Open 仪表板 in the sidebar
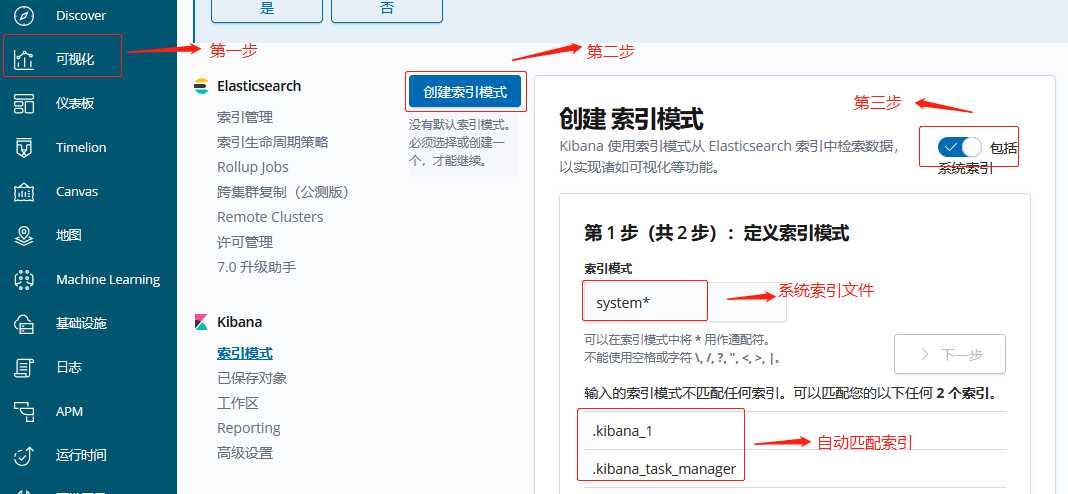Image resolution: width=1068 pixels, height=494 pixels. pos(75,104)
